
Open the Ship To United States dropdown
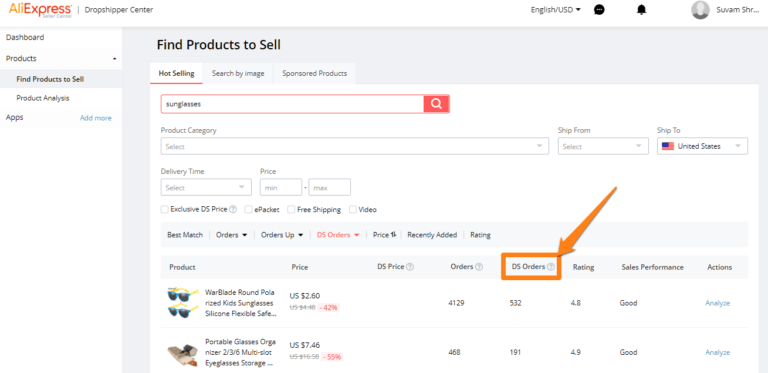tap(702, 146)
